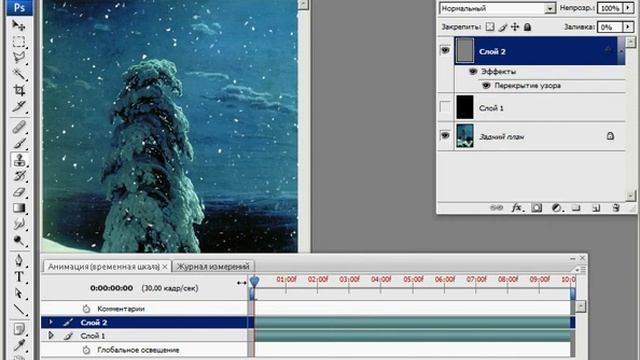This screenshot has height=360, width=640.
Task: Open the opacity slider arrow
Action: (629, 8)
